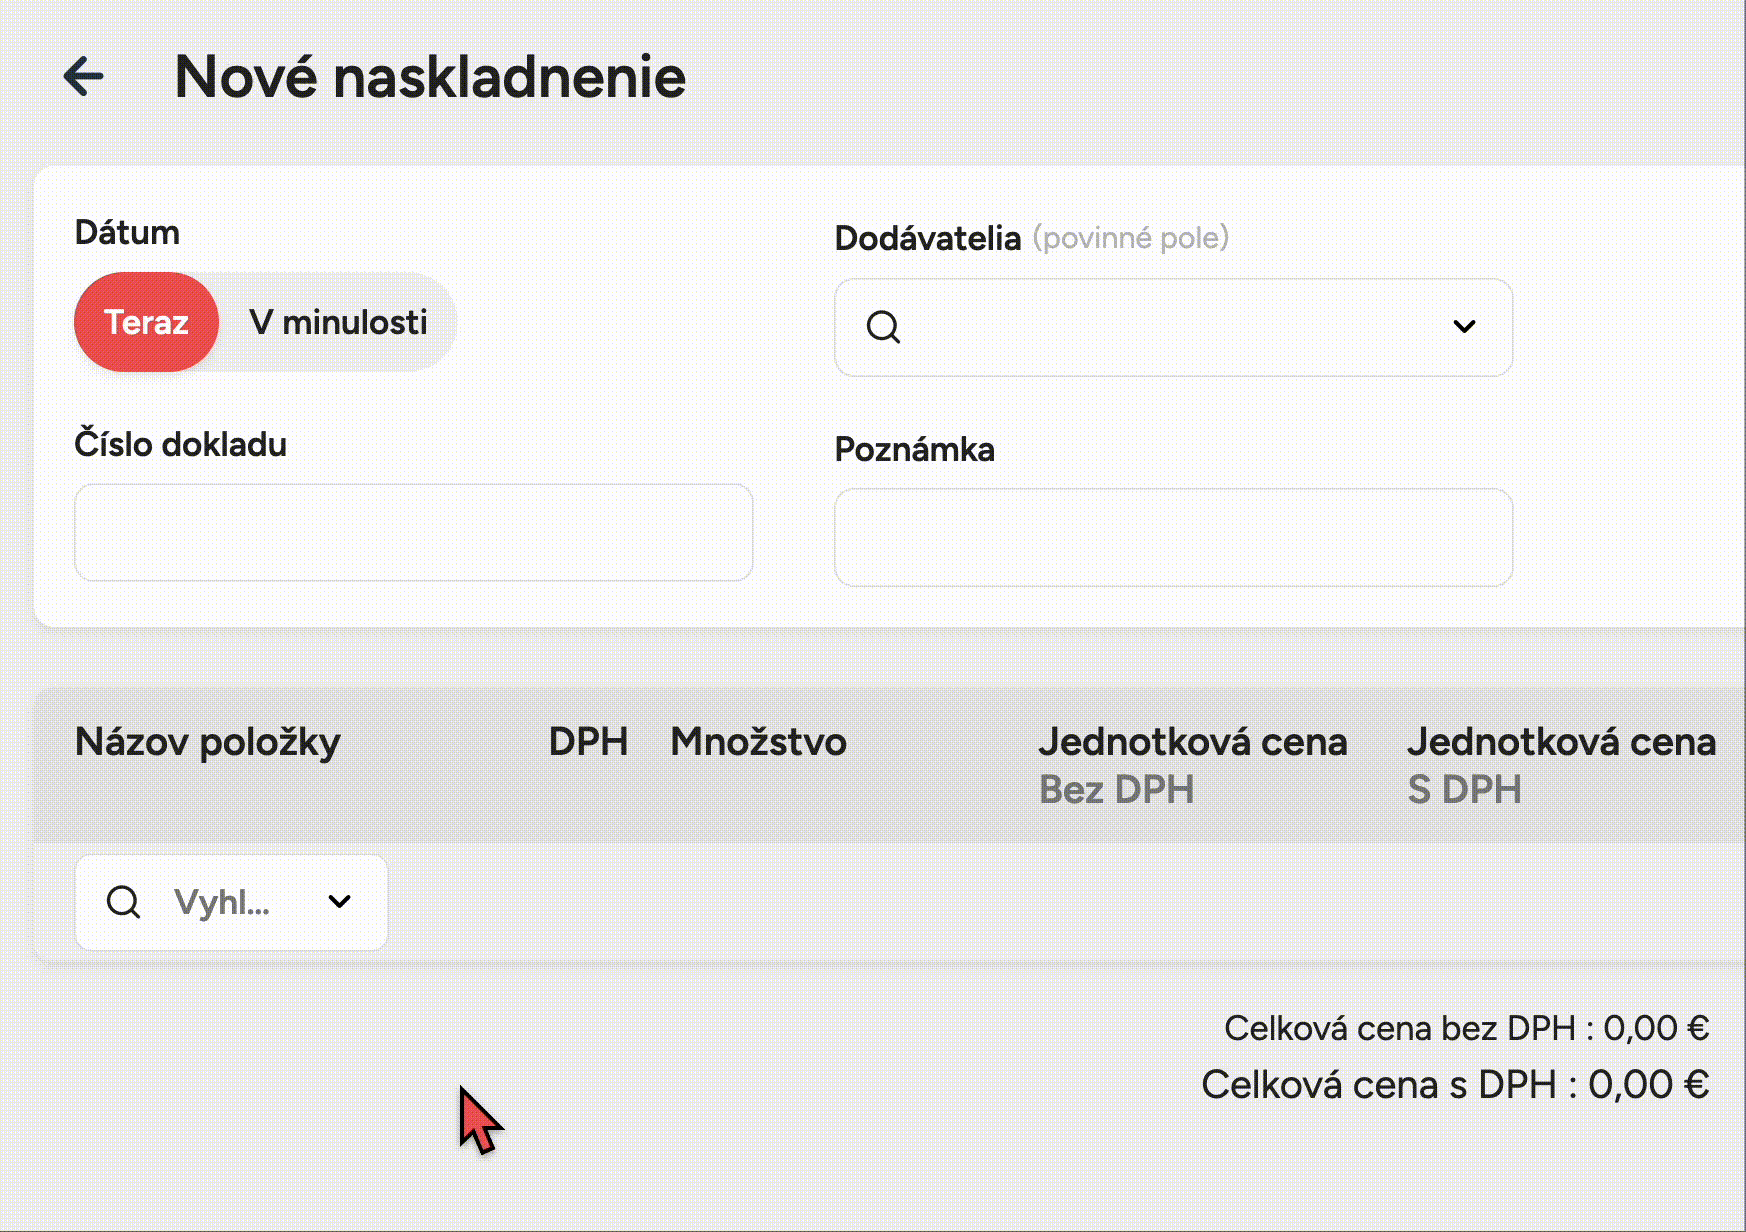This screenshot has height=1232, width=1746.
Task: Select the Teraz date option
Action: (x=146, y=322)
